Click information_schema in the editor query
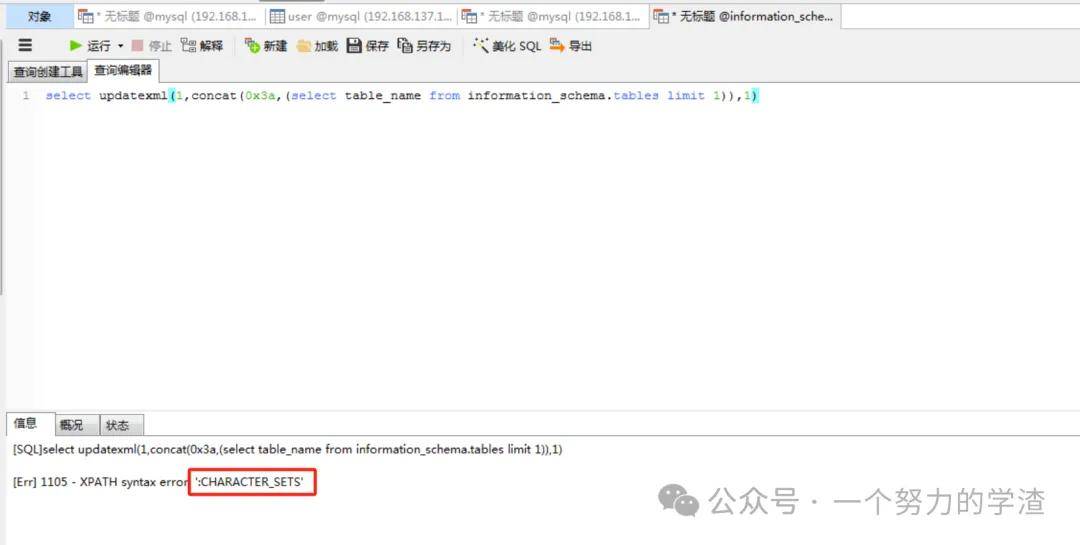 coord(539,96)
